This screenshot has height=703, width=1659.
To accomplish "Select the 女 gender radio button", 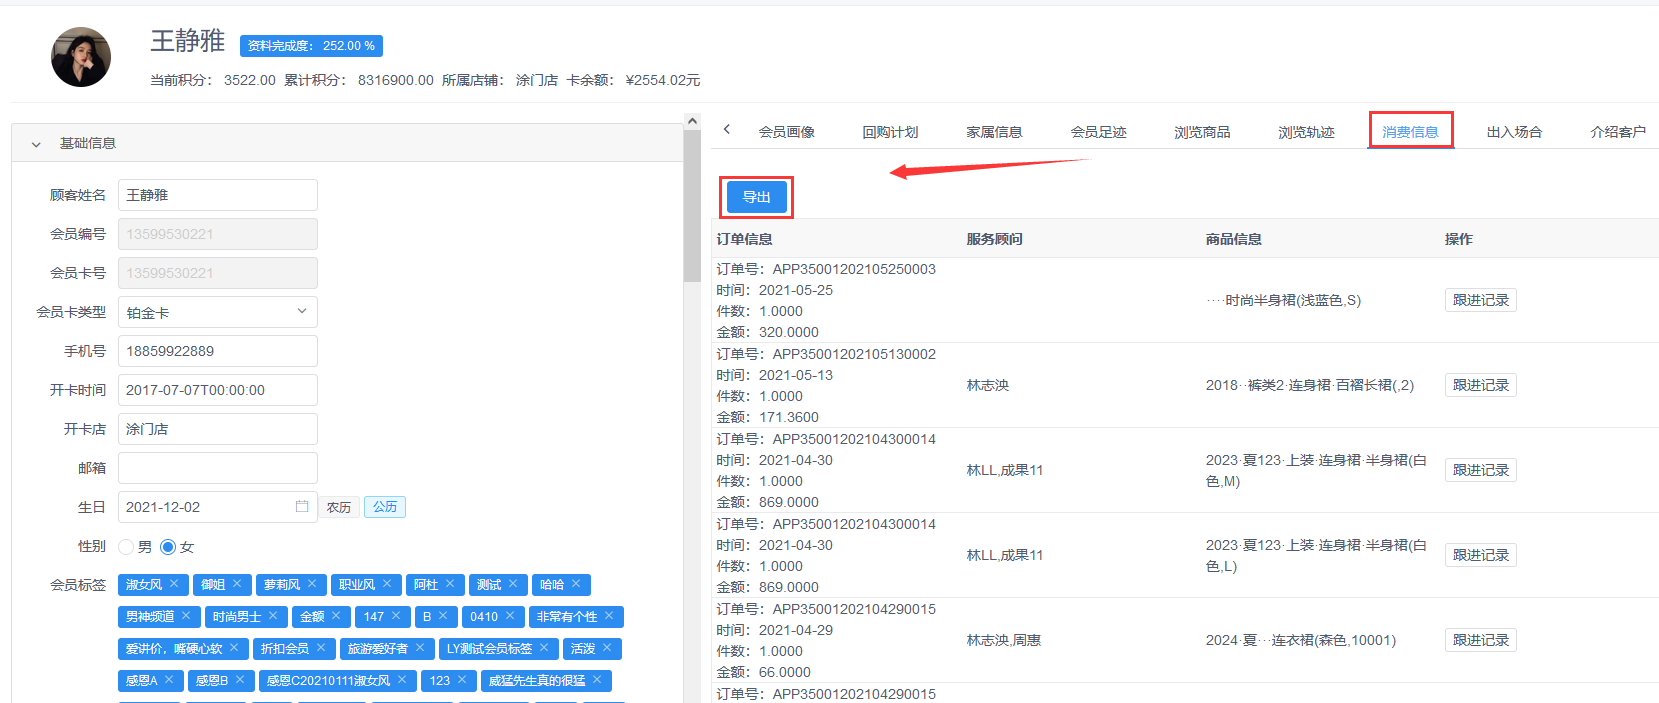I will coord(168,547).
